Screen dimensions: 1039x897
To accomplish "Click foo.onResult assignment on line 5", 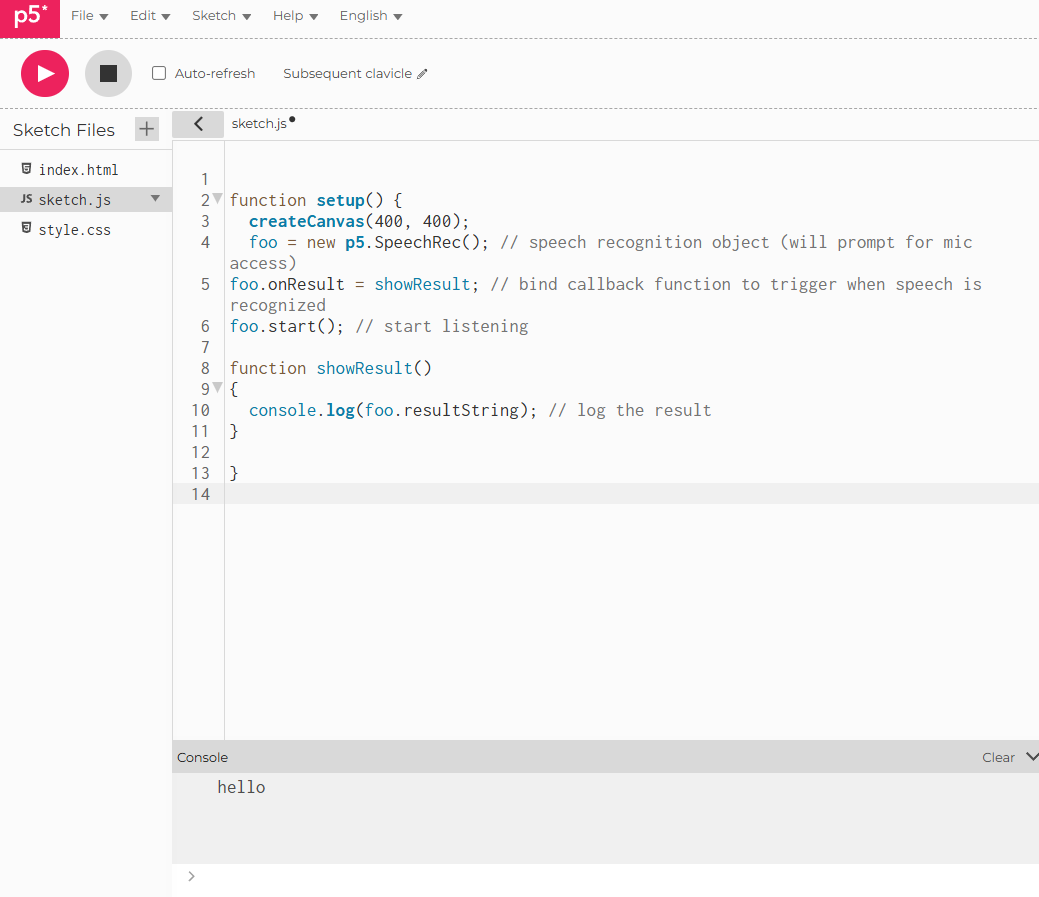I will pyautogui.click(x=355, y=284).
